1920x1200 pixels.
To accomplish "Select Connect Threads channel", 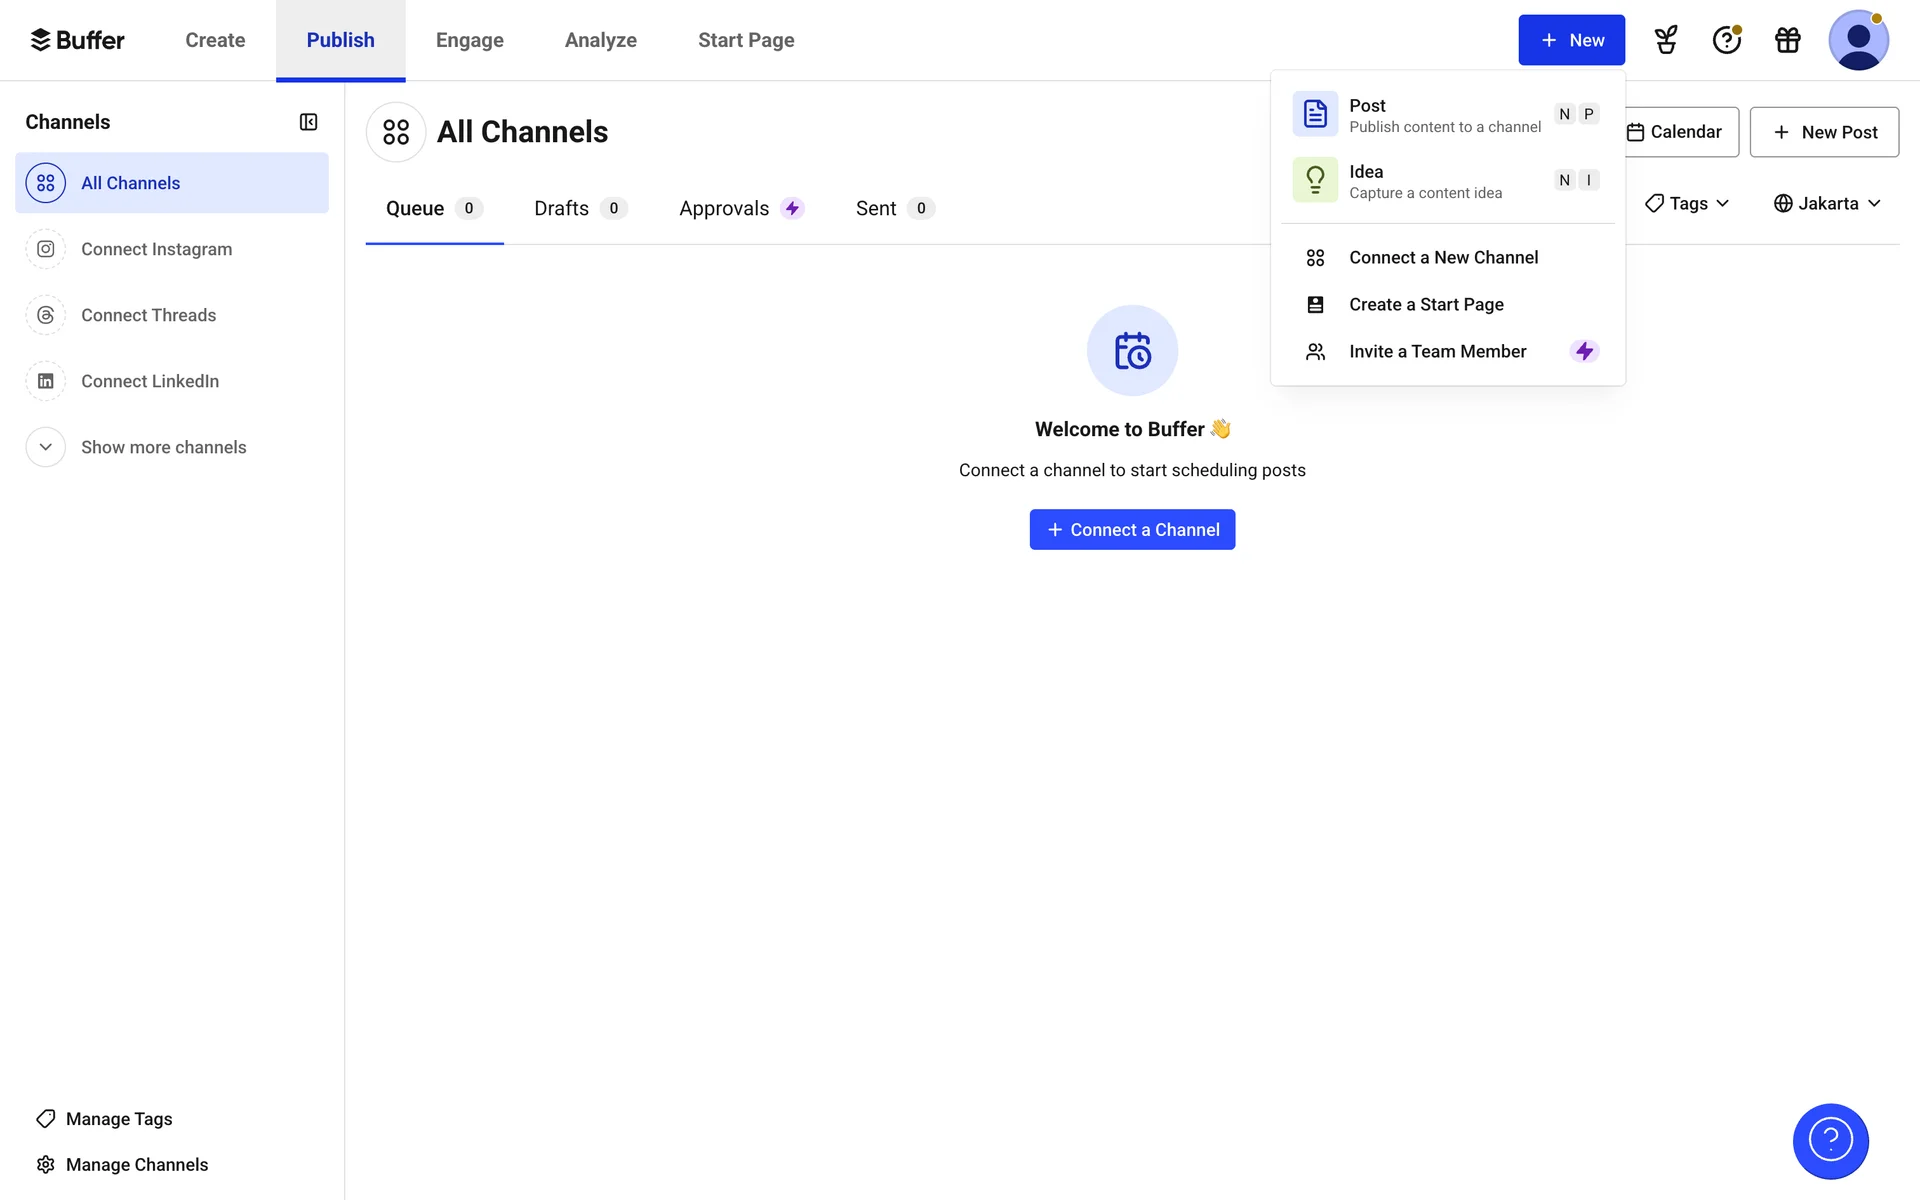I will click(148, 315).
